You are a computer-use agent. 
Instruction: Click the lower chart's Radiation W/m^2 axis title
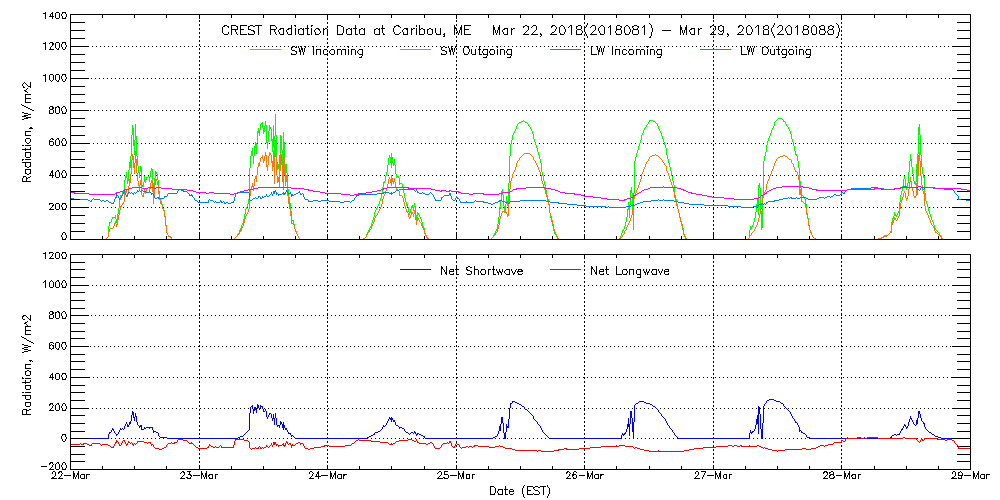[x=28, y=360]
